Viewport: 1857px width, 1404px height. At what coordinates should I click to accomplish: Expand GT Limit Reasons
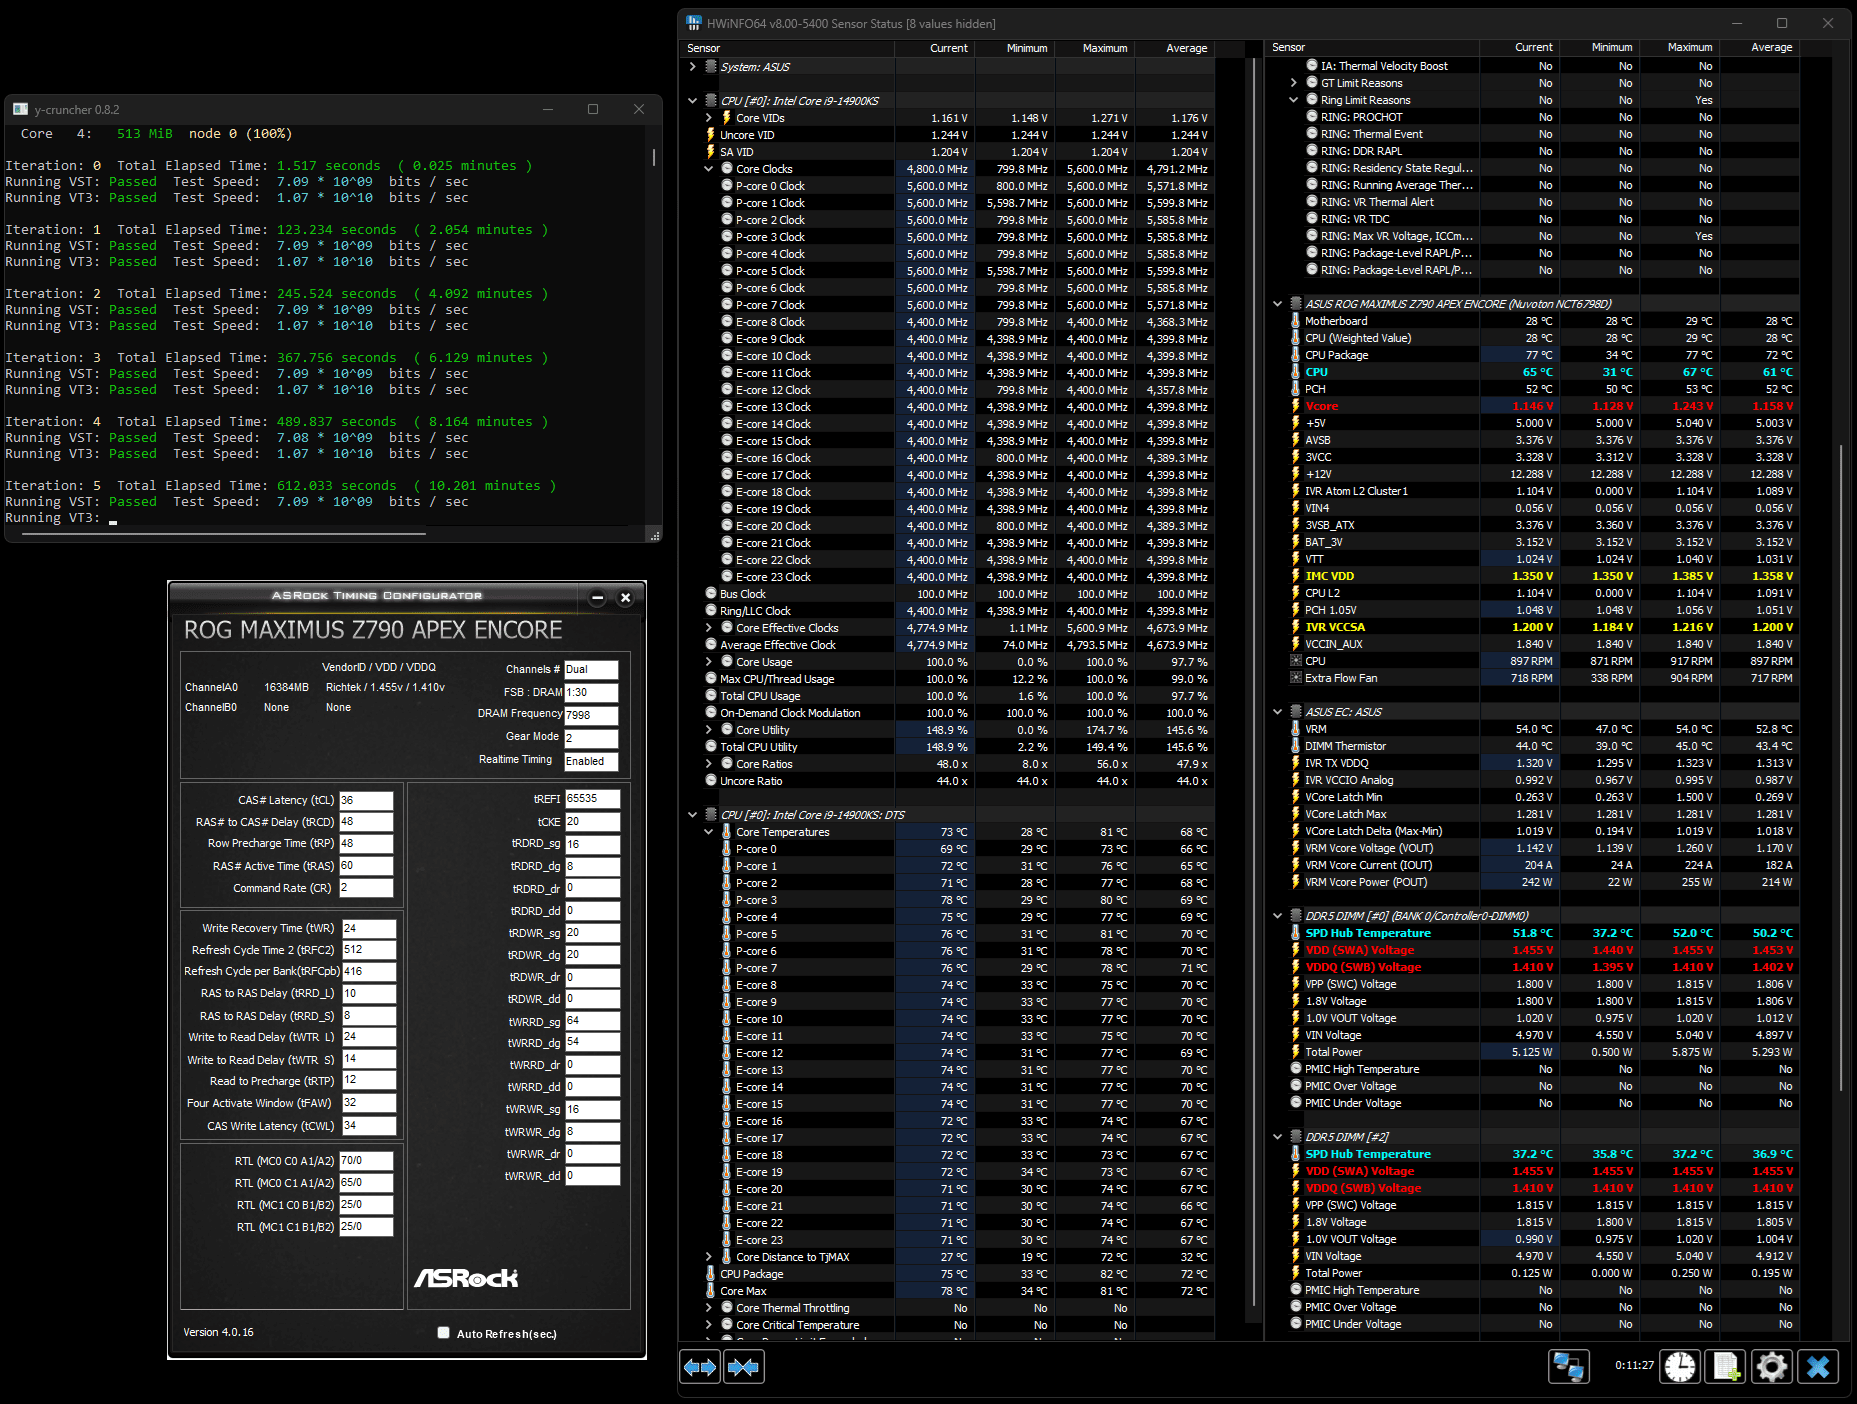click(x=1293, y=83)
